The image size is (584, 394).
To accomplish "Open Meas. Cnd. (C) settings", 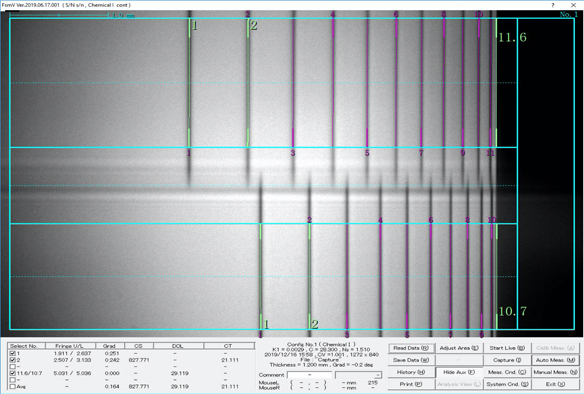I will pyautogui.click(x=507, y=372).
